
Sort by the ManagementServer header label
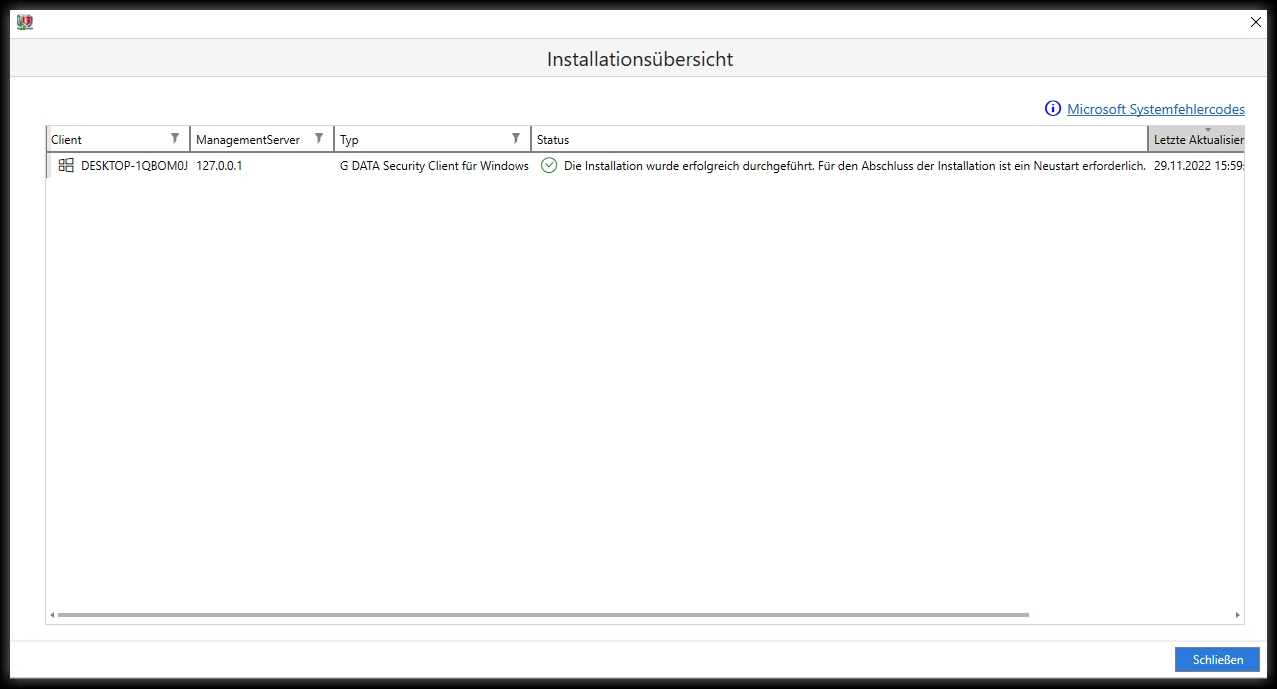click(x=248, y=140)
